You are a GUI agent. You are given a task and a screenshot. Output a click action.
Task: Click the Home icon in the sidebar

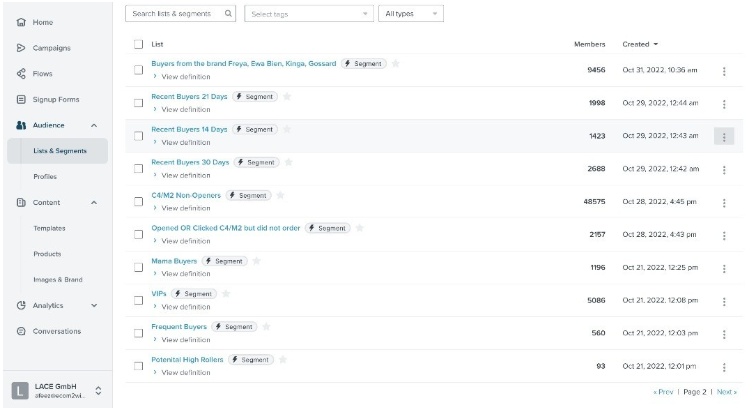[x=20, y=22]
